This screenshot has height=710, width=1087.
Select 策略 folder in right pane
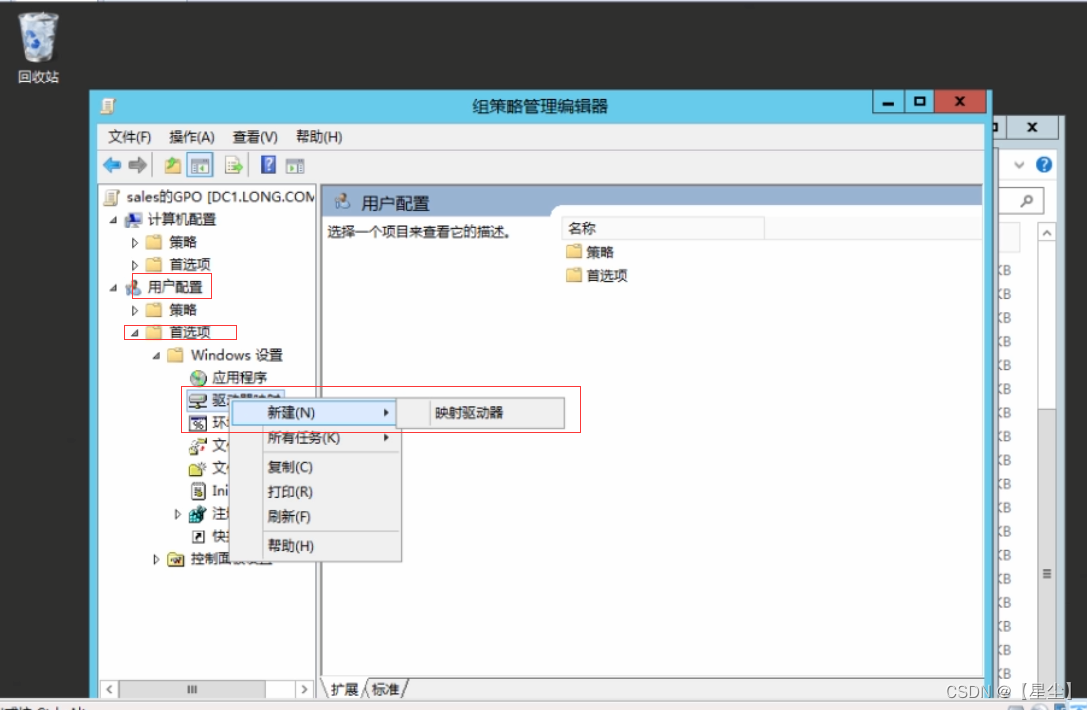coord(591,252)
